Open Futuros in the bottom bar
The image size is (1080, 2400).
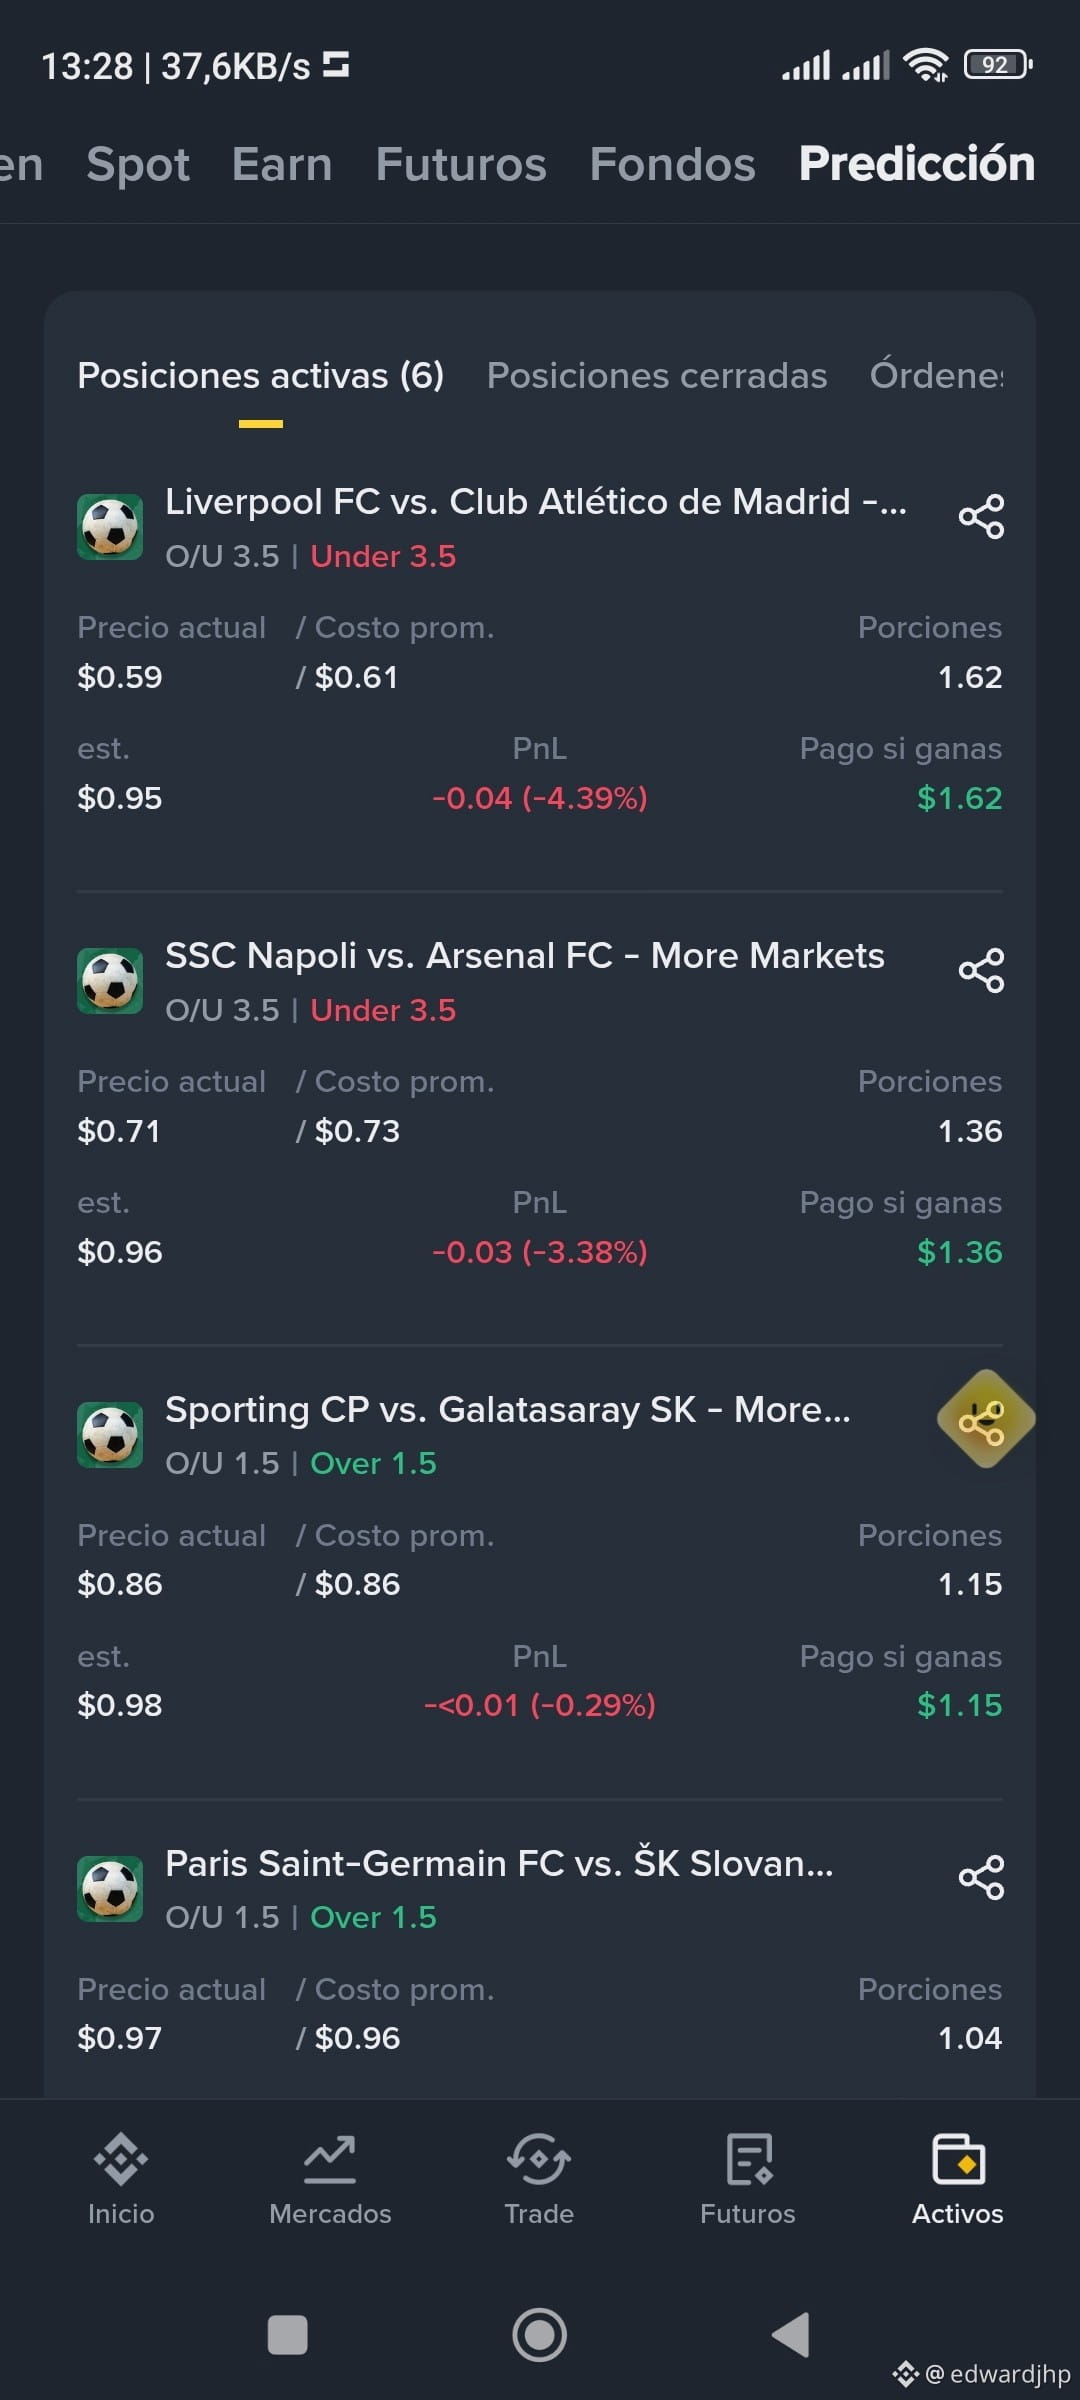point(748,2179)
